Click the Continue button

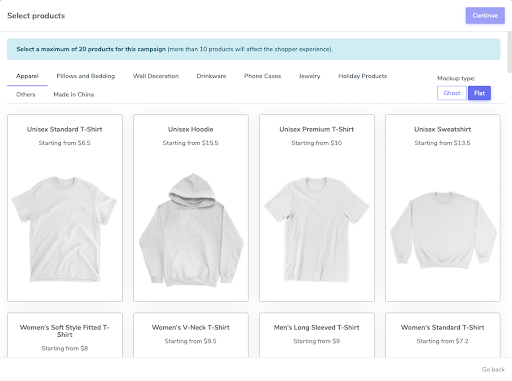[x=485, y=15]
